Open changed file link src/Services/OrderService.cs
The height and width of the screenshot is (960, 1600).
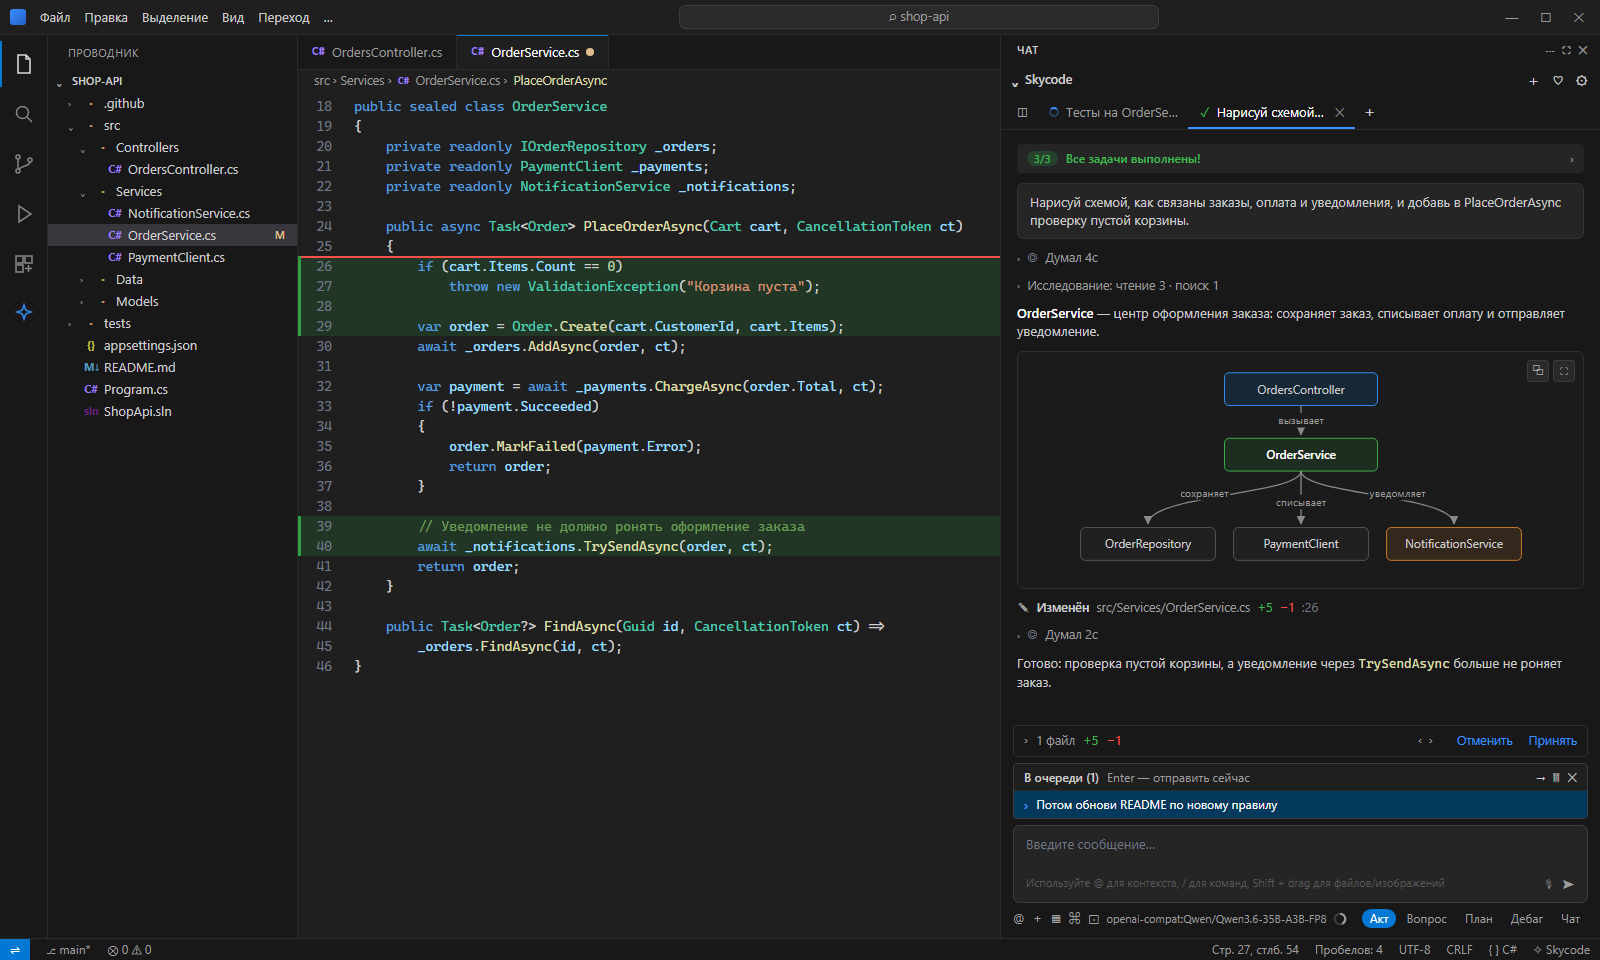[1173, 608]
